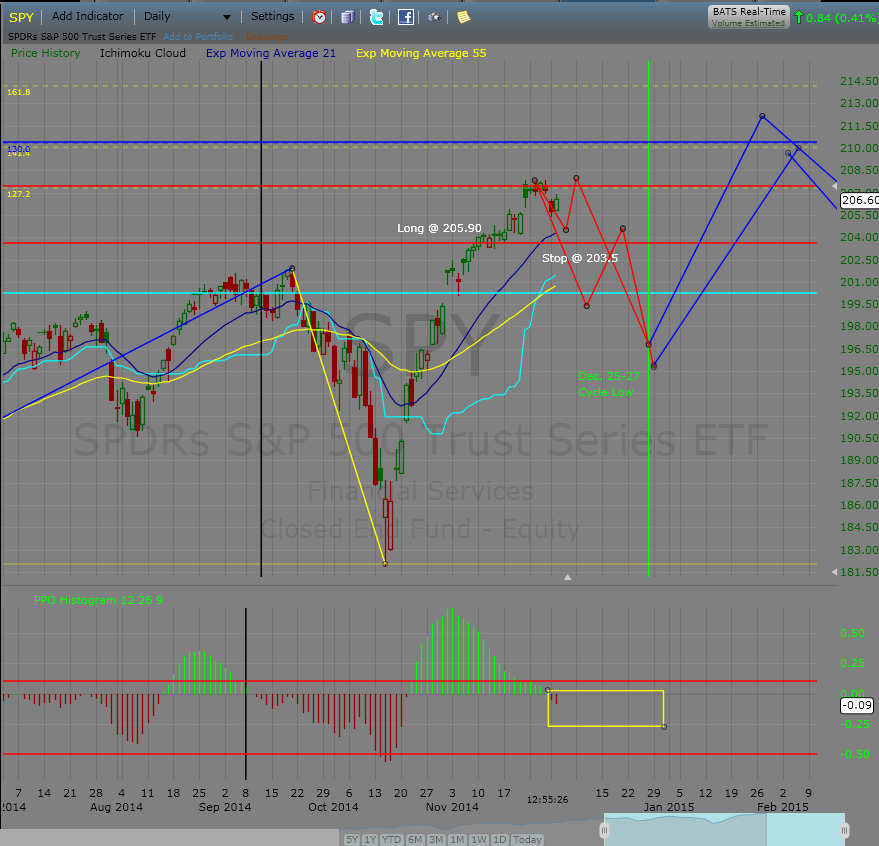Set range to YTD
This screenshot has height=846, width=879.
[x=391, y=839]
